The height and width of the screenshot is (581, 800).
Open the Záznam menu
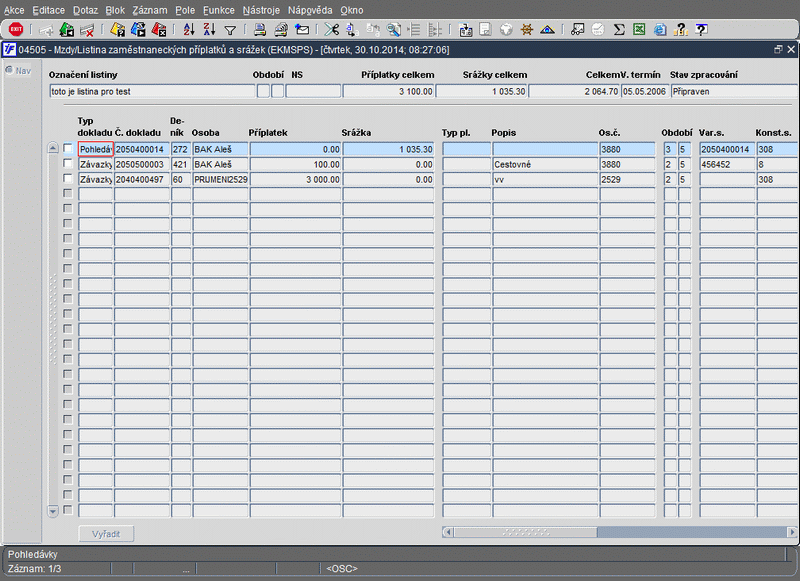coord(149,9)
